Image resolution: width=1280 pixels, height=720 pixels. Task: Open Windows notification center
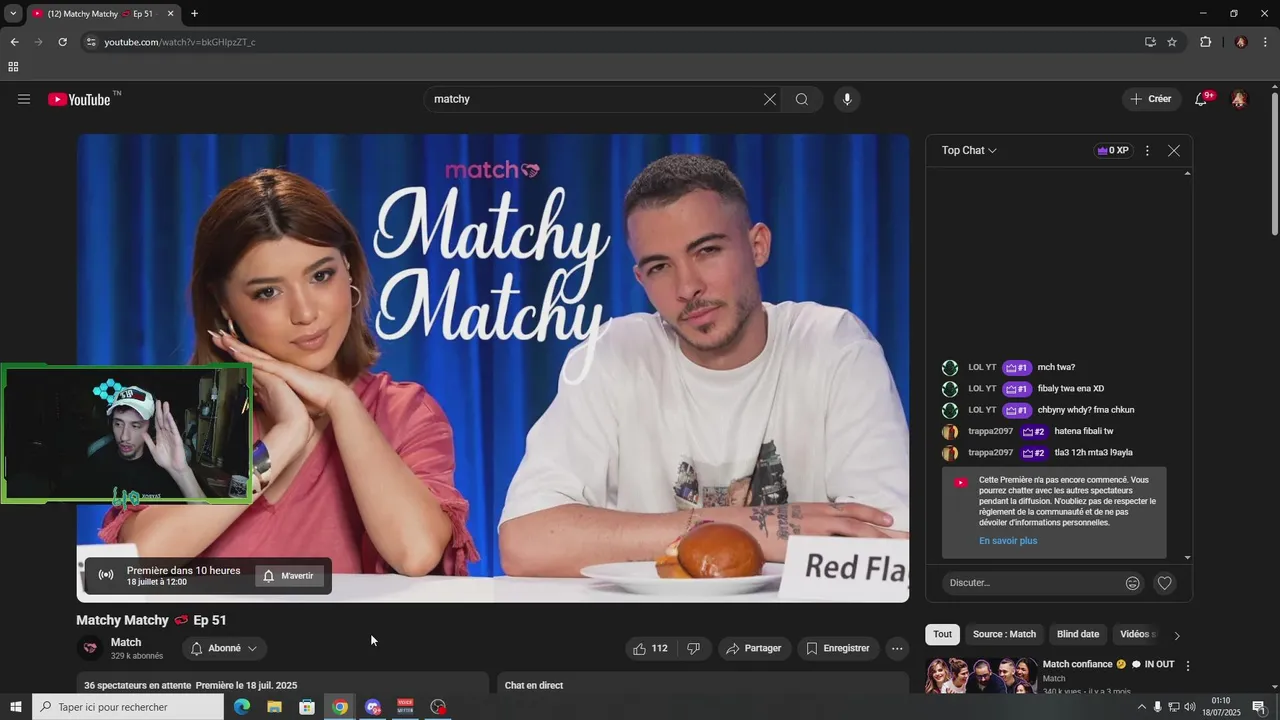[x=1259, y=707]
